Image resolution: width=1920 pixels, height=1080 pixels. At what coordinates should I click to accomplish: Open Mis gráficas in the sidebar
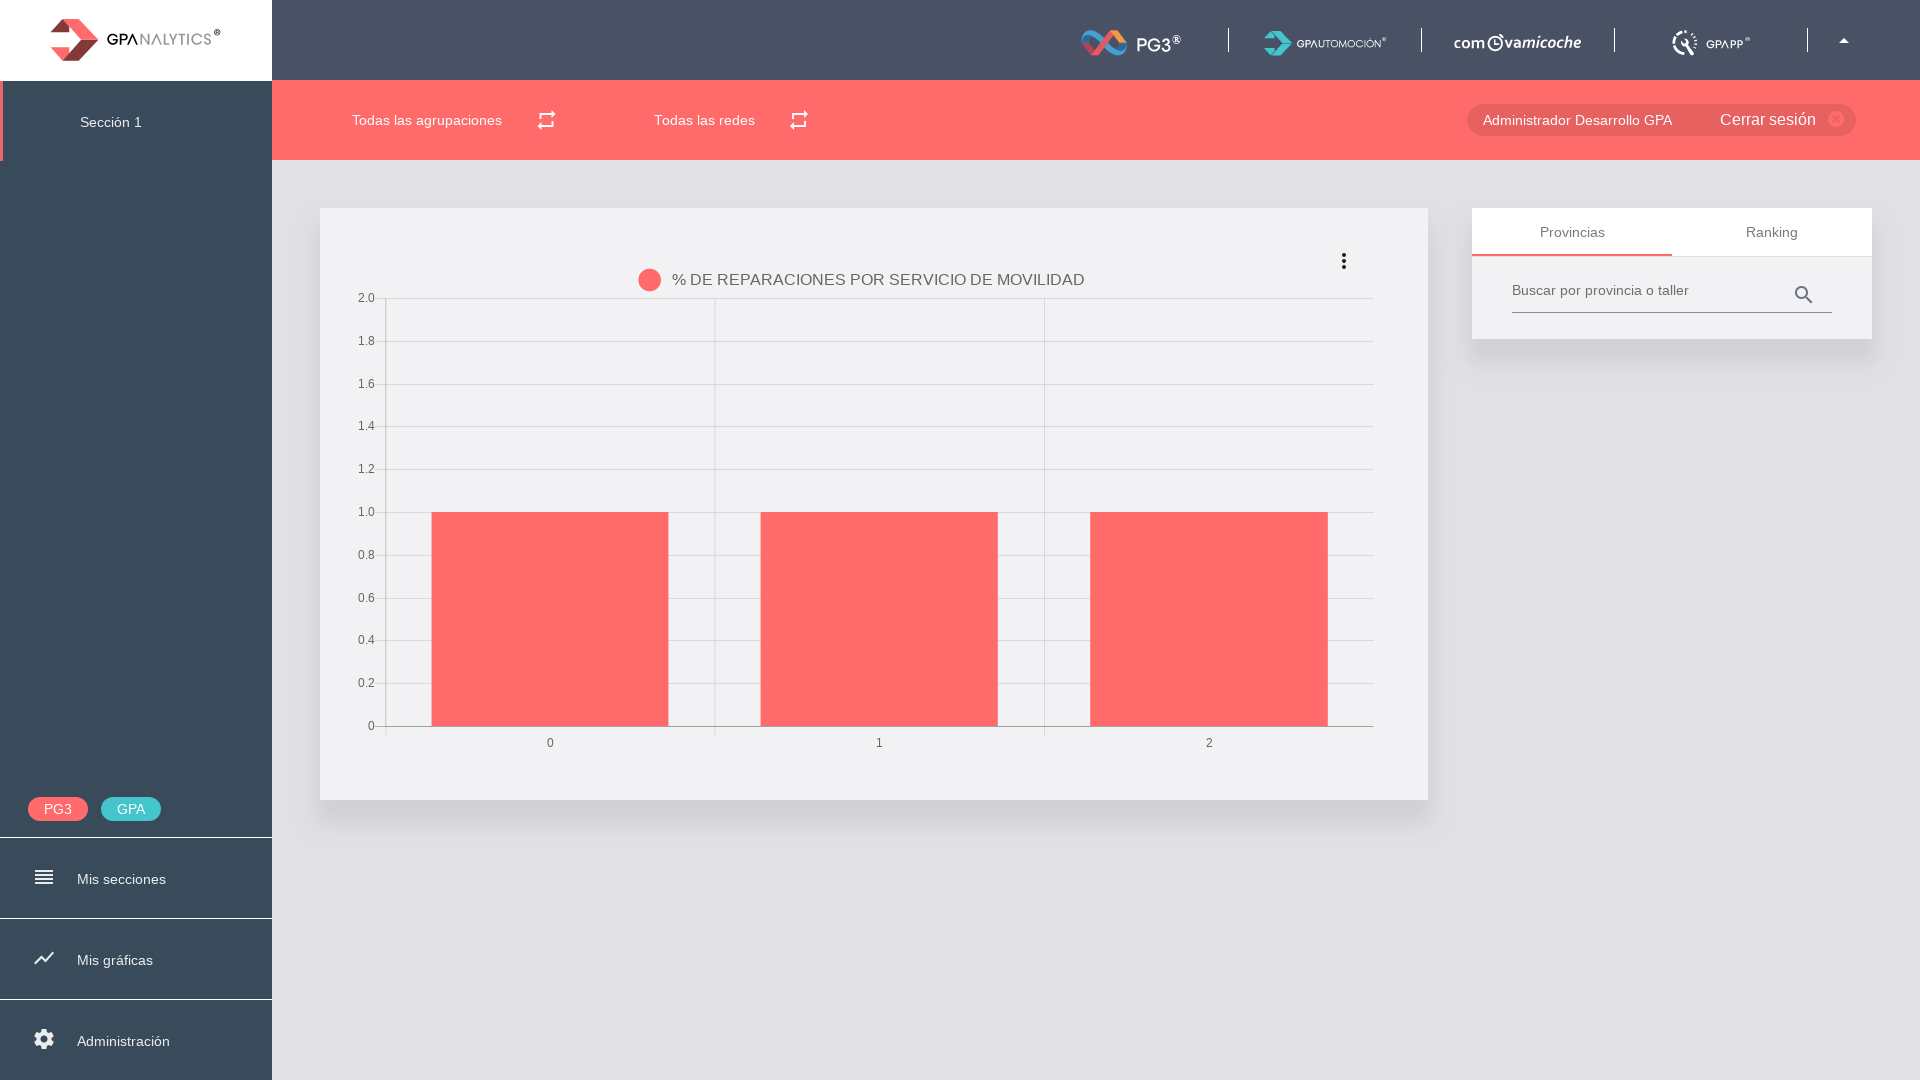115,960
